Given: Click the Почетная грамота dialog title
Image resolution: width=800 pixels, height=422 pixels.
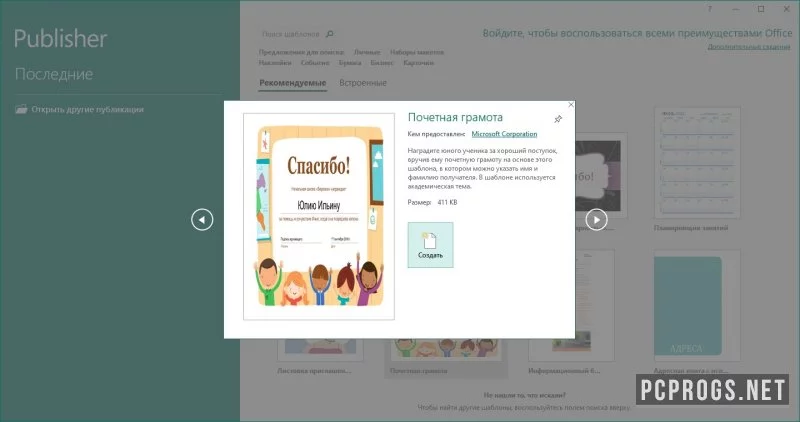Looking at the screenshot, I should point(455,117).
